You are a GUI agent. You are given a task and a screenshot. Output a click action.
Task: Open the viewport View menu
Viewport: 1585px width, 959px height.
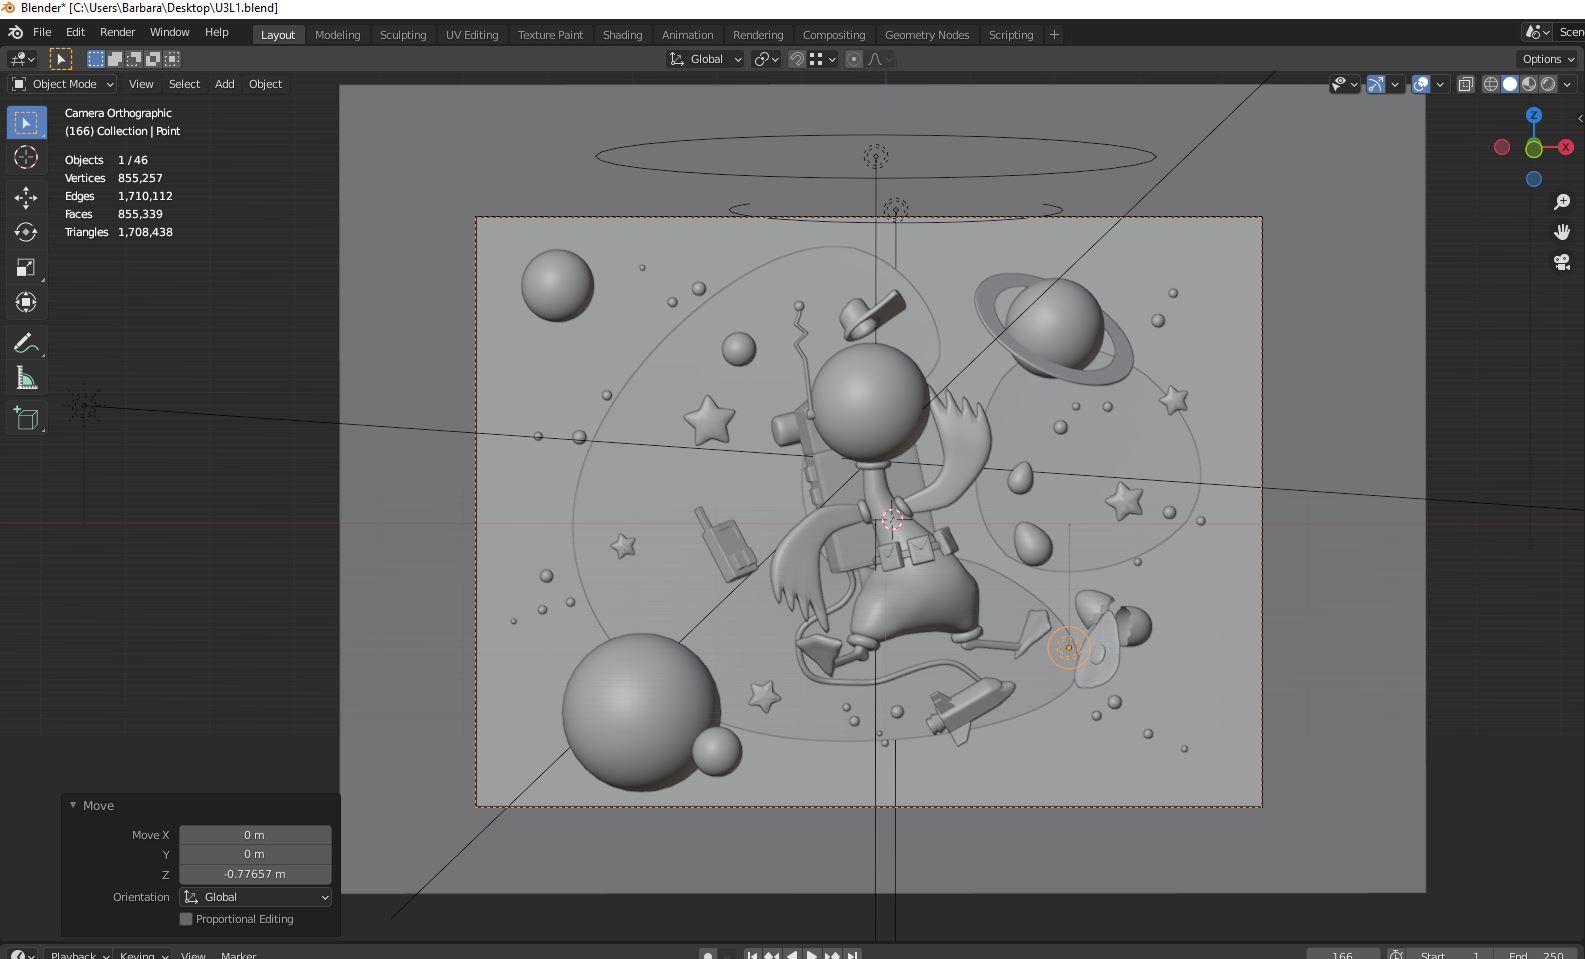141,84
